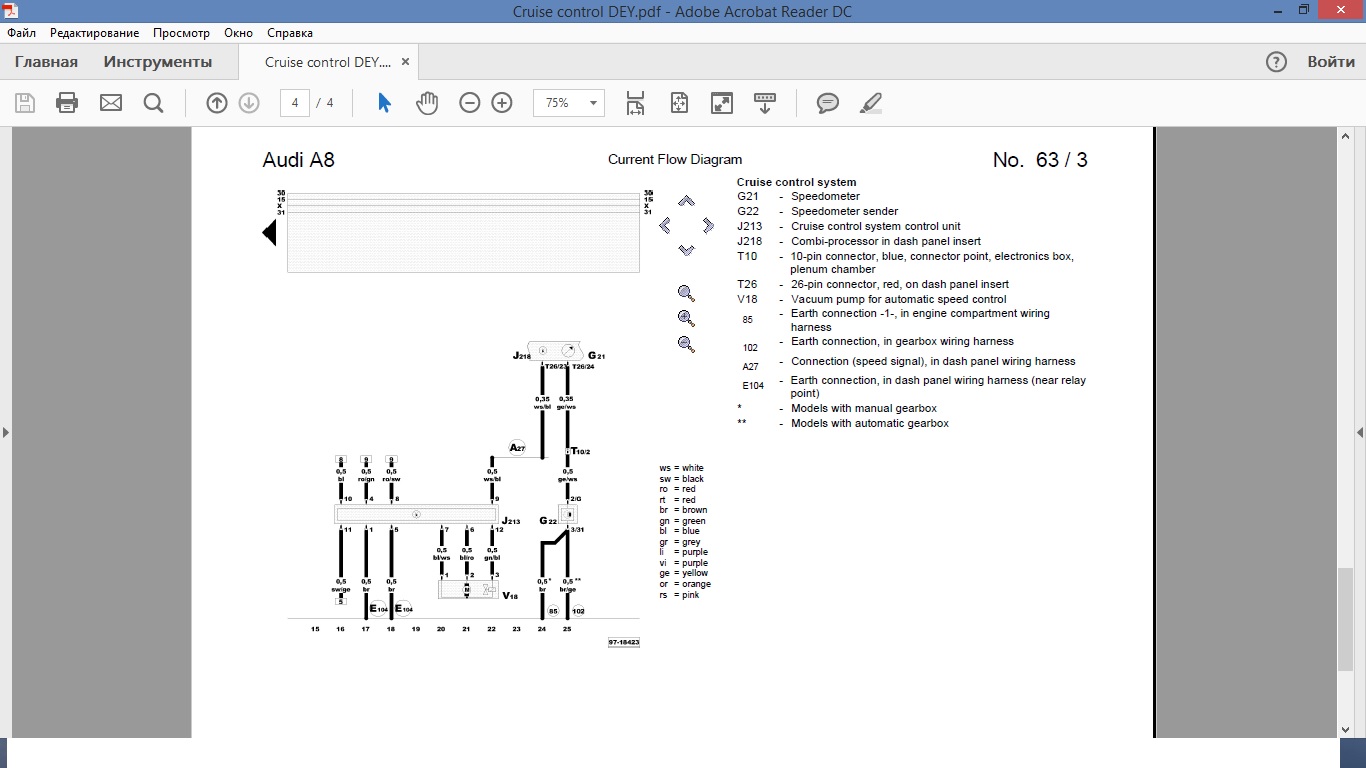
Task: Send the file by email icon
Action: pyautogui.click(x=110, y=103)
